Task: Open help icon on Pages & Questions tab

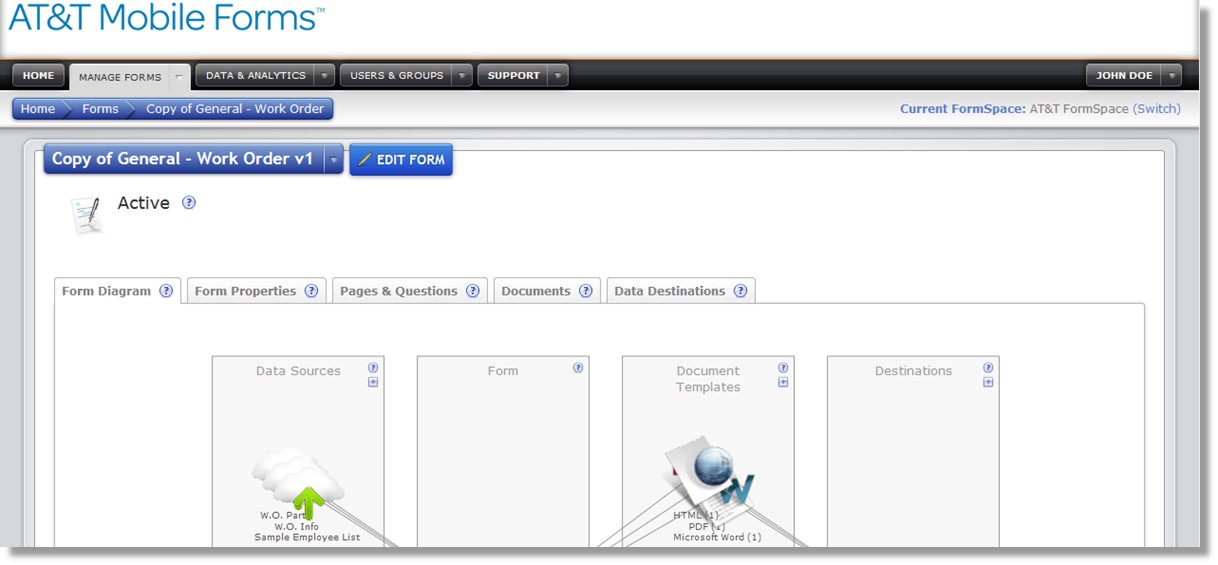Action: [x=473, y=291]
